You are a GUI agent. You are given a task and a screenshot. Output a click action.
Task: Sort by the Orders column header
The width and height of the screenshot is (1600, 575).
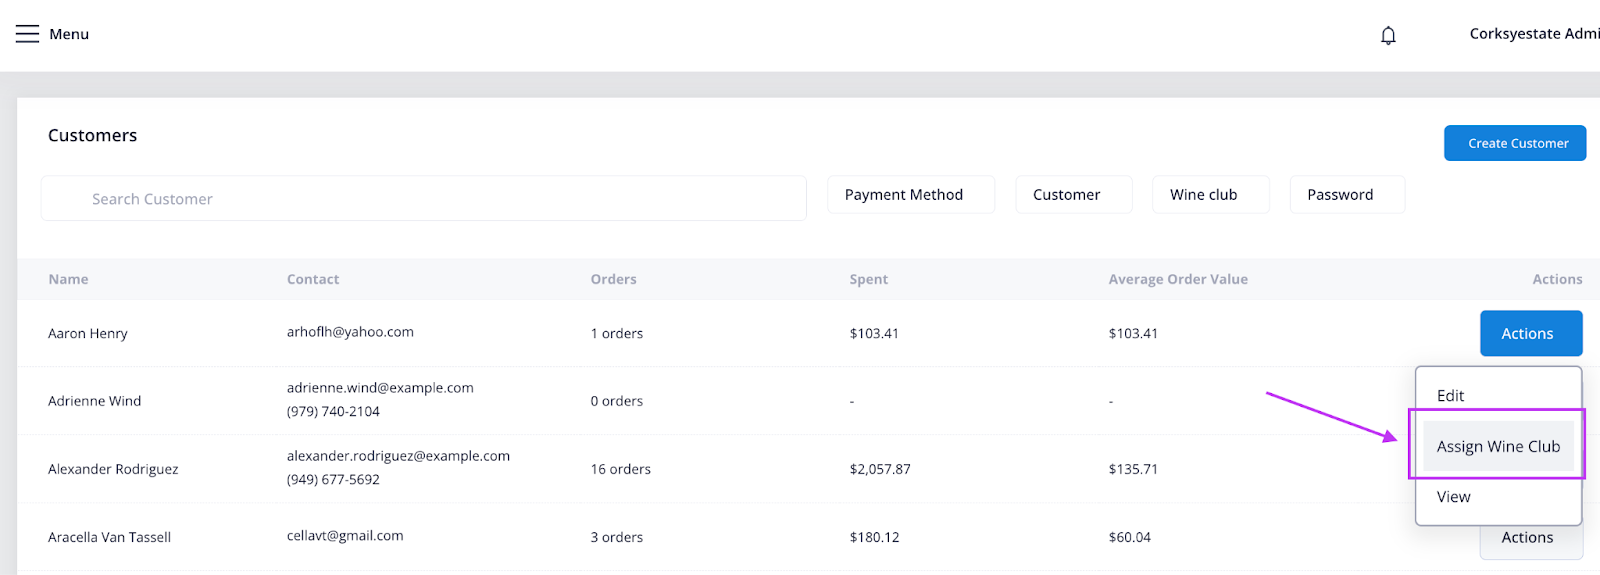pyautogui.click(x=613, y=280)
